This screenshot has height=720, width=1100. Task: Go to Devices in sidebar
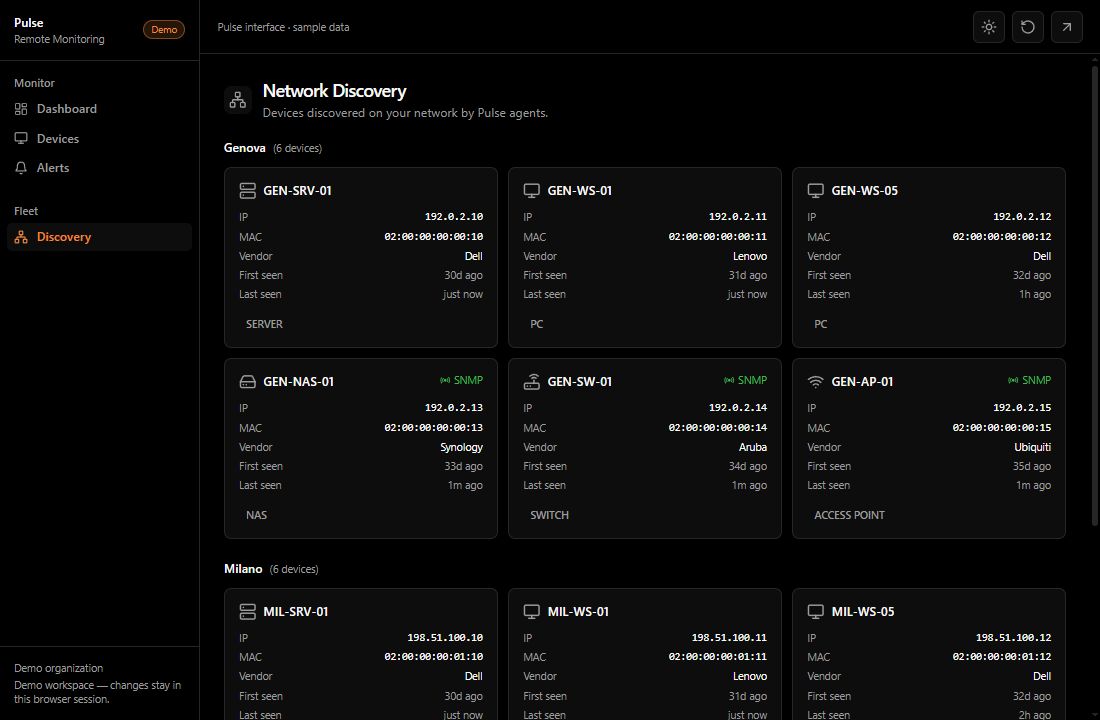click(99, 138)
